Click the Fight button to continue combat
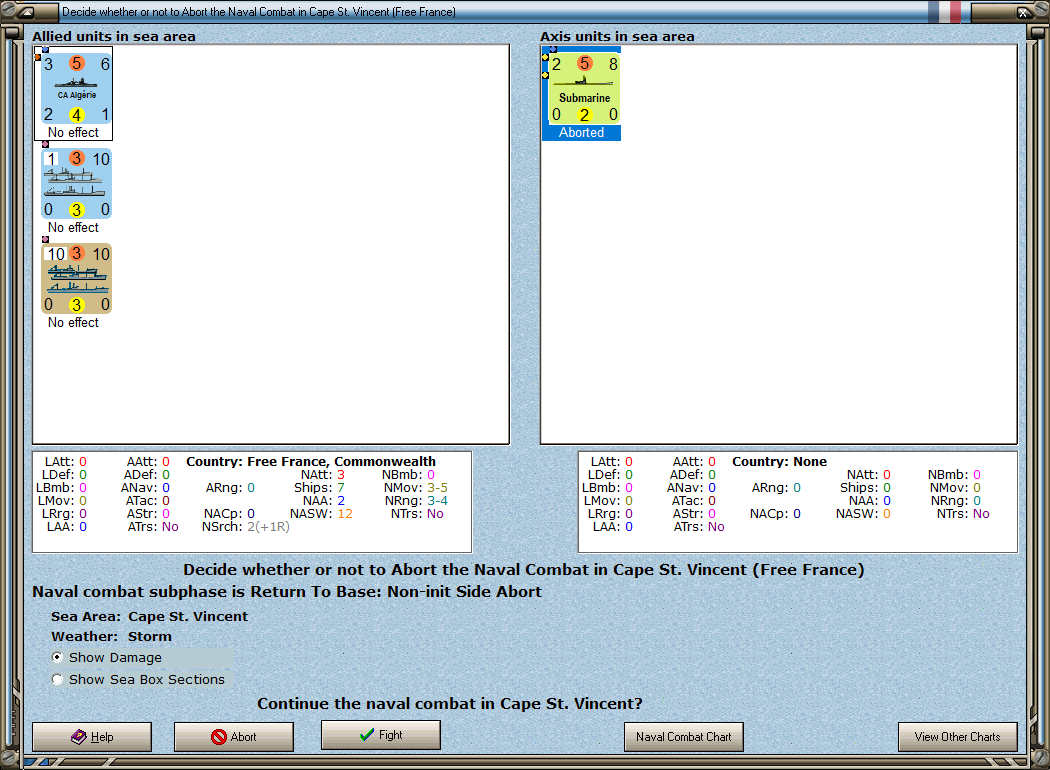This screenshot has width=1050, height=770. (x=380, y=735)
